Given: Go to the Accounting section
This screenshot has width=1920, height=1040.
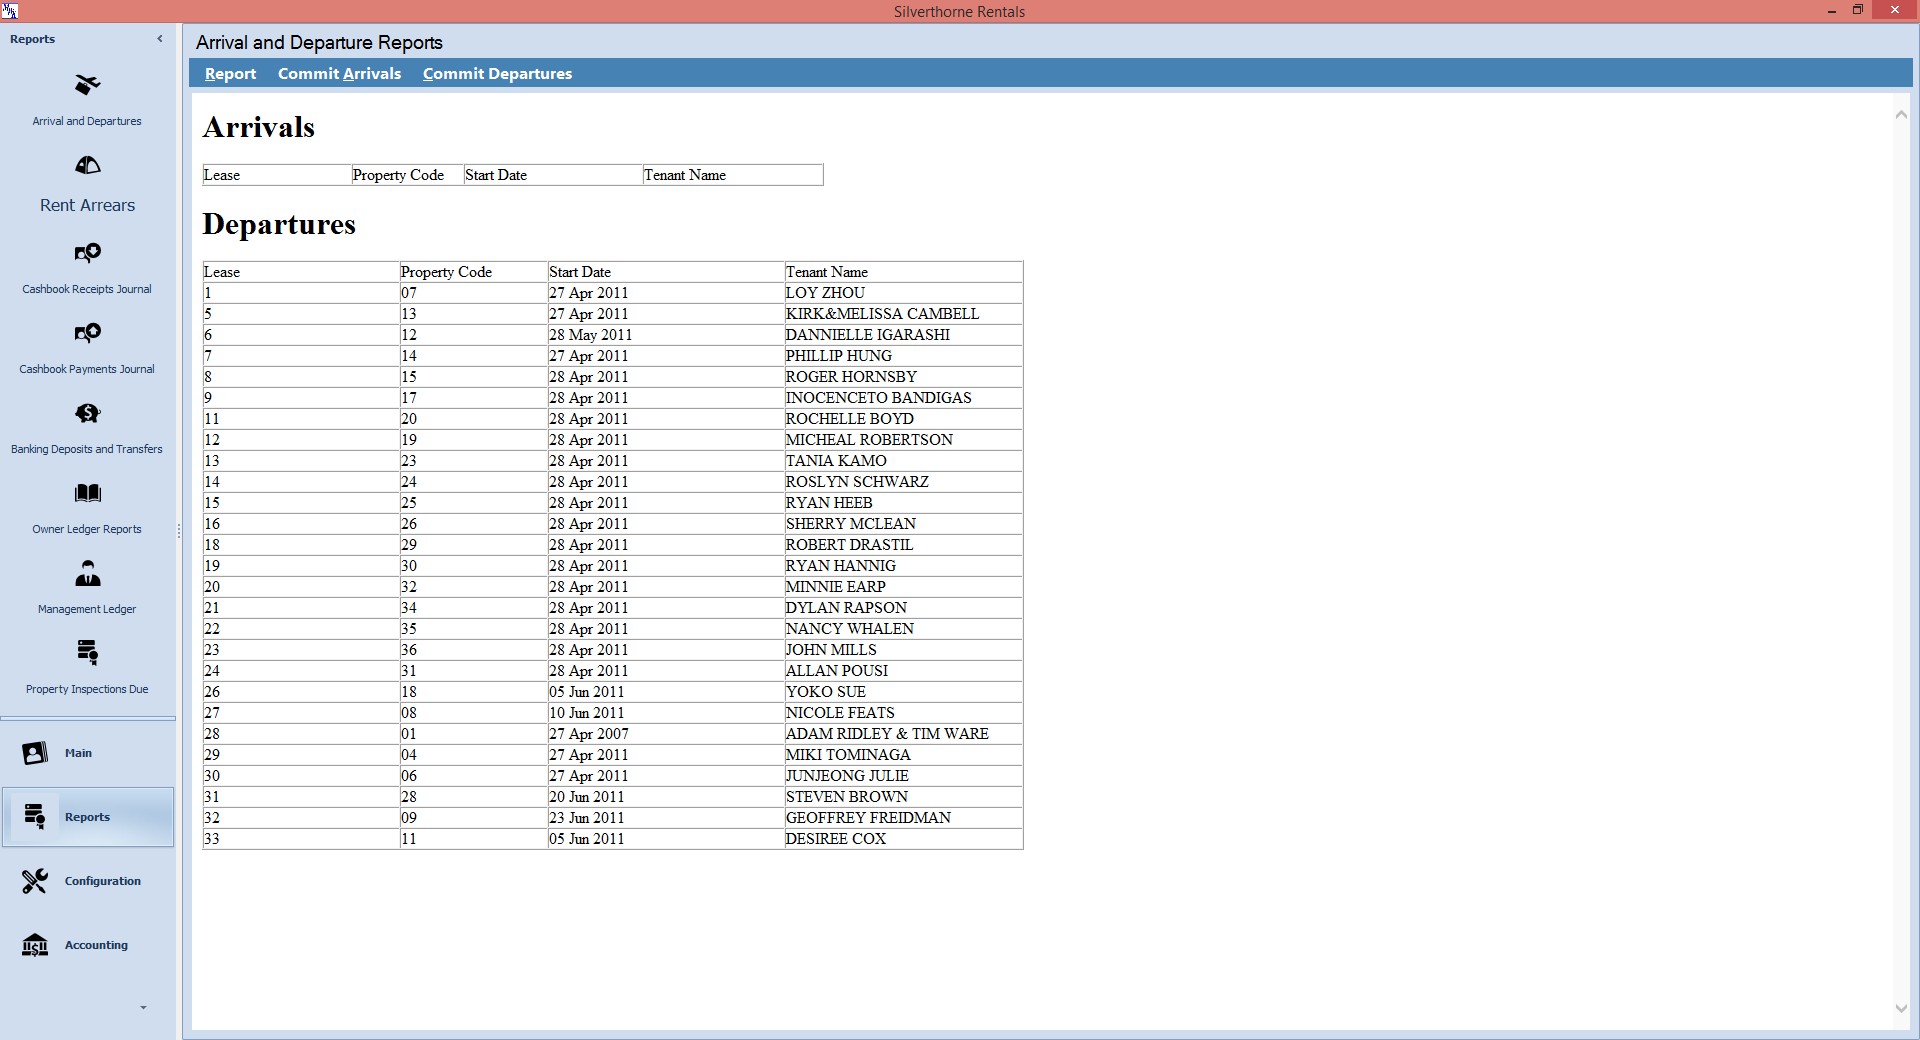Looking at the screenshot, I should coord(96,945).
